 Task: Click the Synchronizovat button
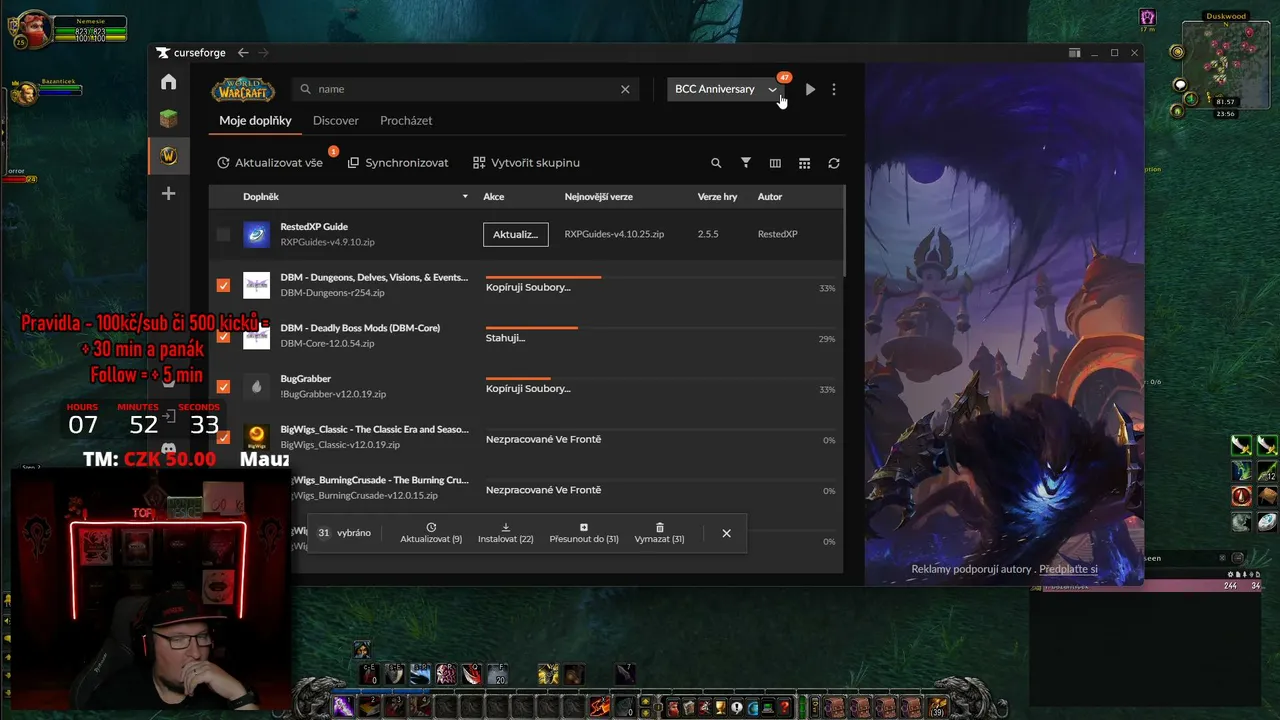coord(398,163)
